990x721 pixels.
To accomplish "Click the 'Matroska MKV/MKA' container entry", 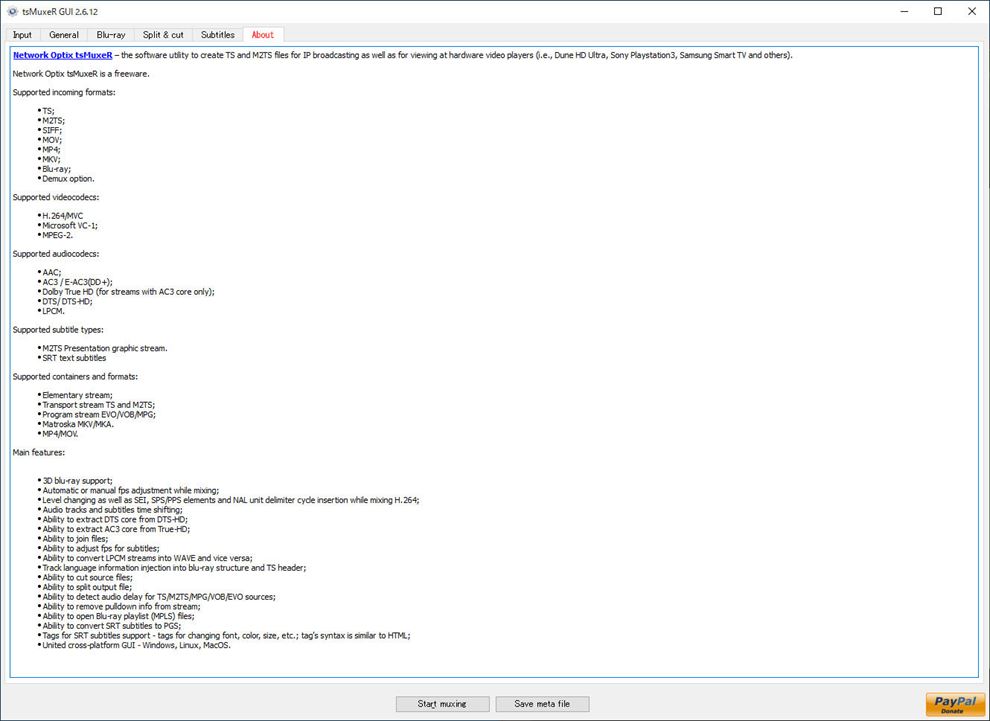I will [78, 424].
